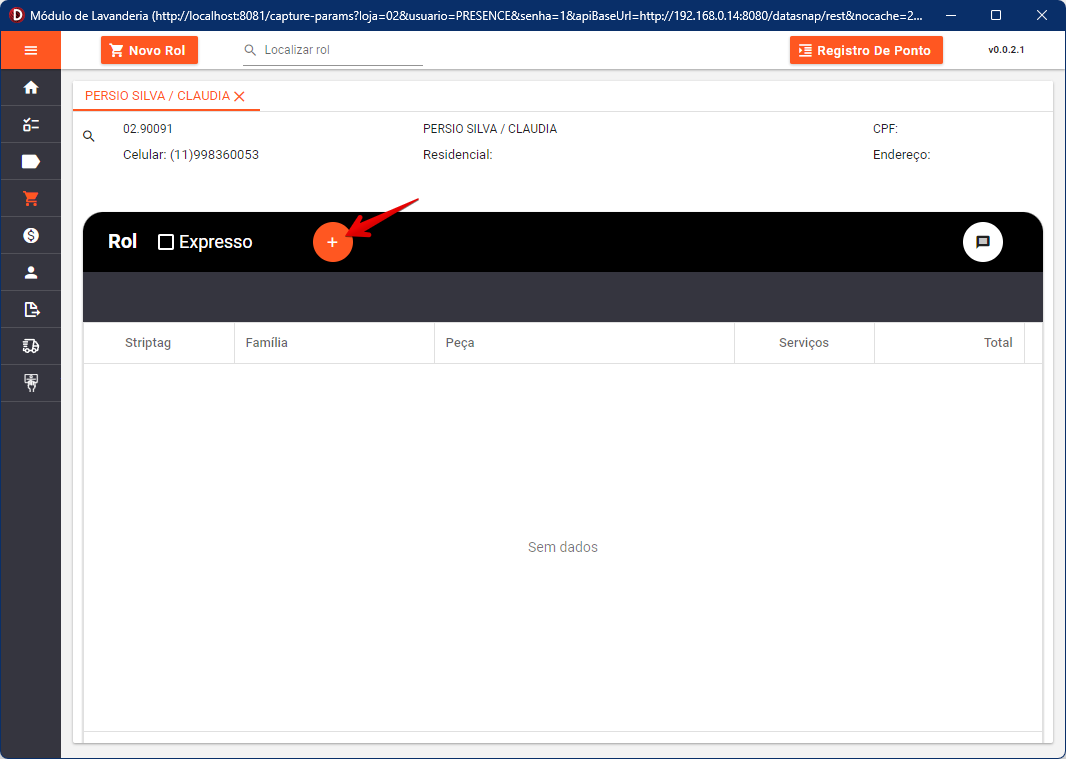Click the Residencial: label

pos(458,154)
